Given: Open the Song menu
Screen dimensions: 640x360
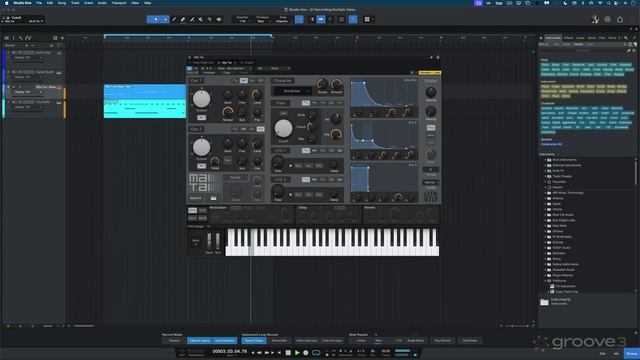Looking at the screenshot, I should coord(62,3).
